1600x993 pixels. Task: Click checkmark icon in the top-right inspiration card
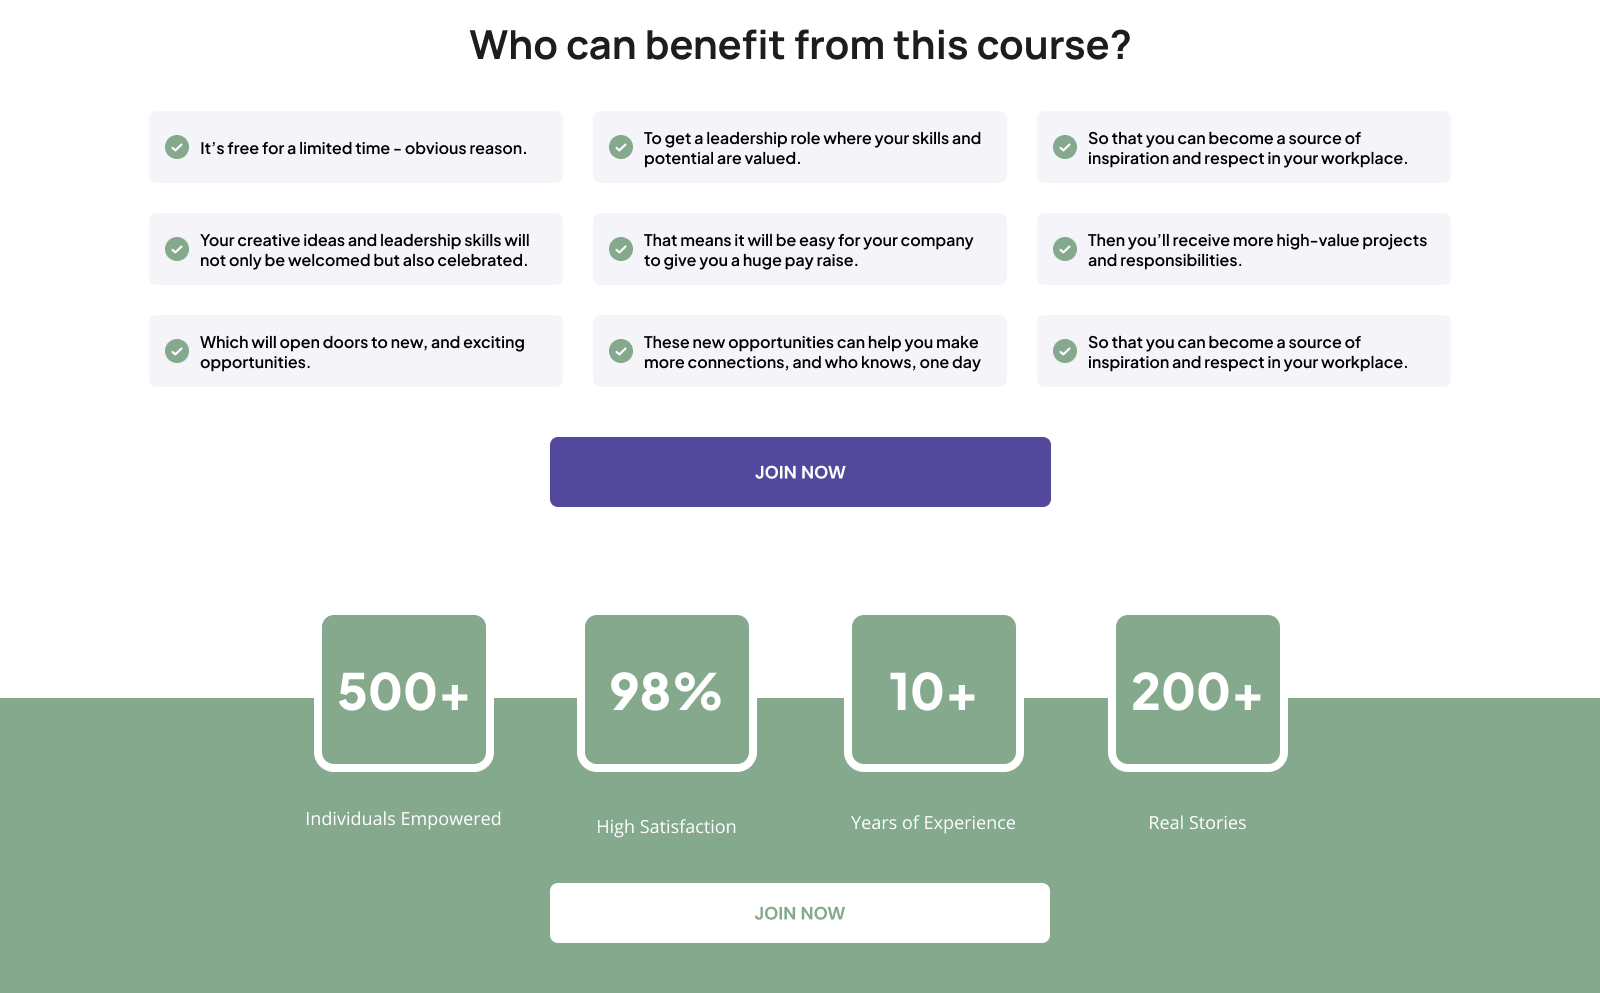[x=1065, y=147]
